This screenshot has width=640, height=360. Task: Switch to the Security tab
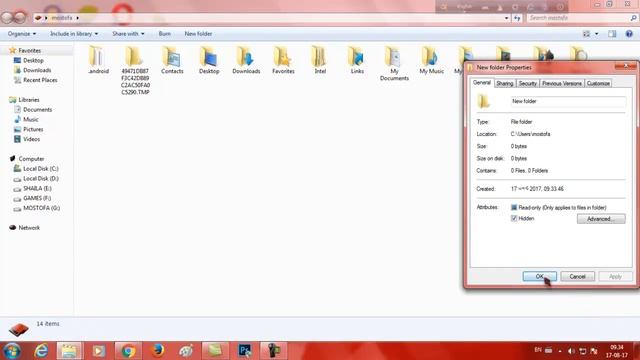coord(527,83)
